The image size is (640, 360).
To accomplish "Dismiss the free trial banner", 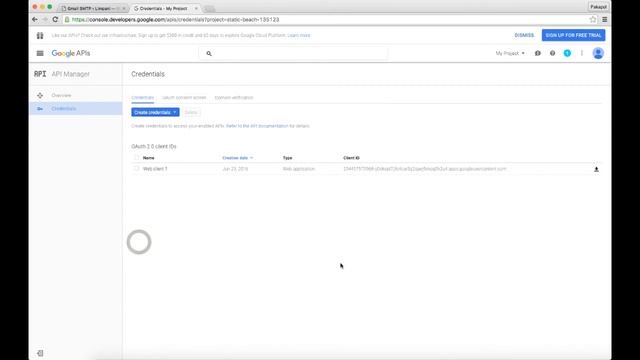I will (x=524, y=35).
